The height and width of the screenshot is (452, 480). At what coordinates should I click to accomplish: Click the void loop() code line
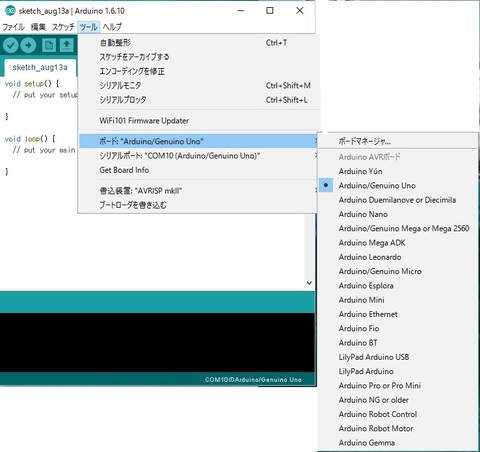[30, 139]
